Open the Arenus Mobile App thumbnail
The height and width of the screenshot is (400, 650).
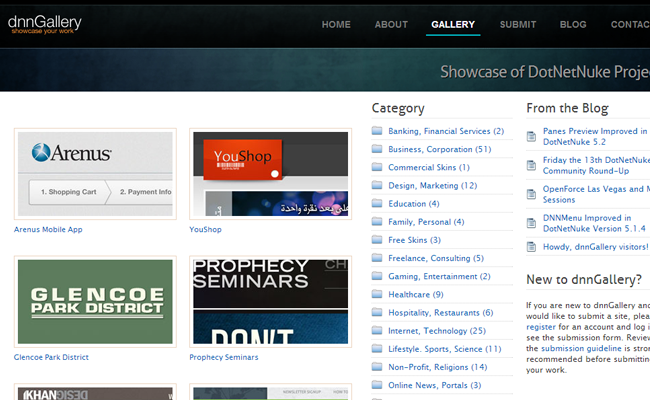click(95, 174)
